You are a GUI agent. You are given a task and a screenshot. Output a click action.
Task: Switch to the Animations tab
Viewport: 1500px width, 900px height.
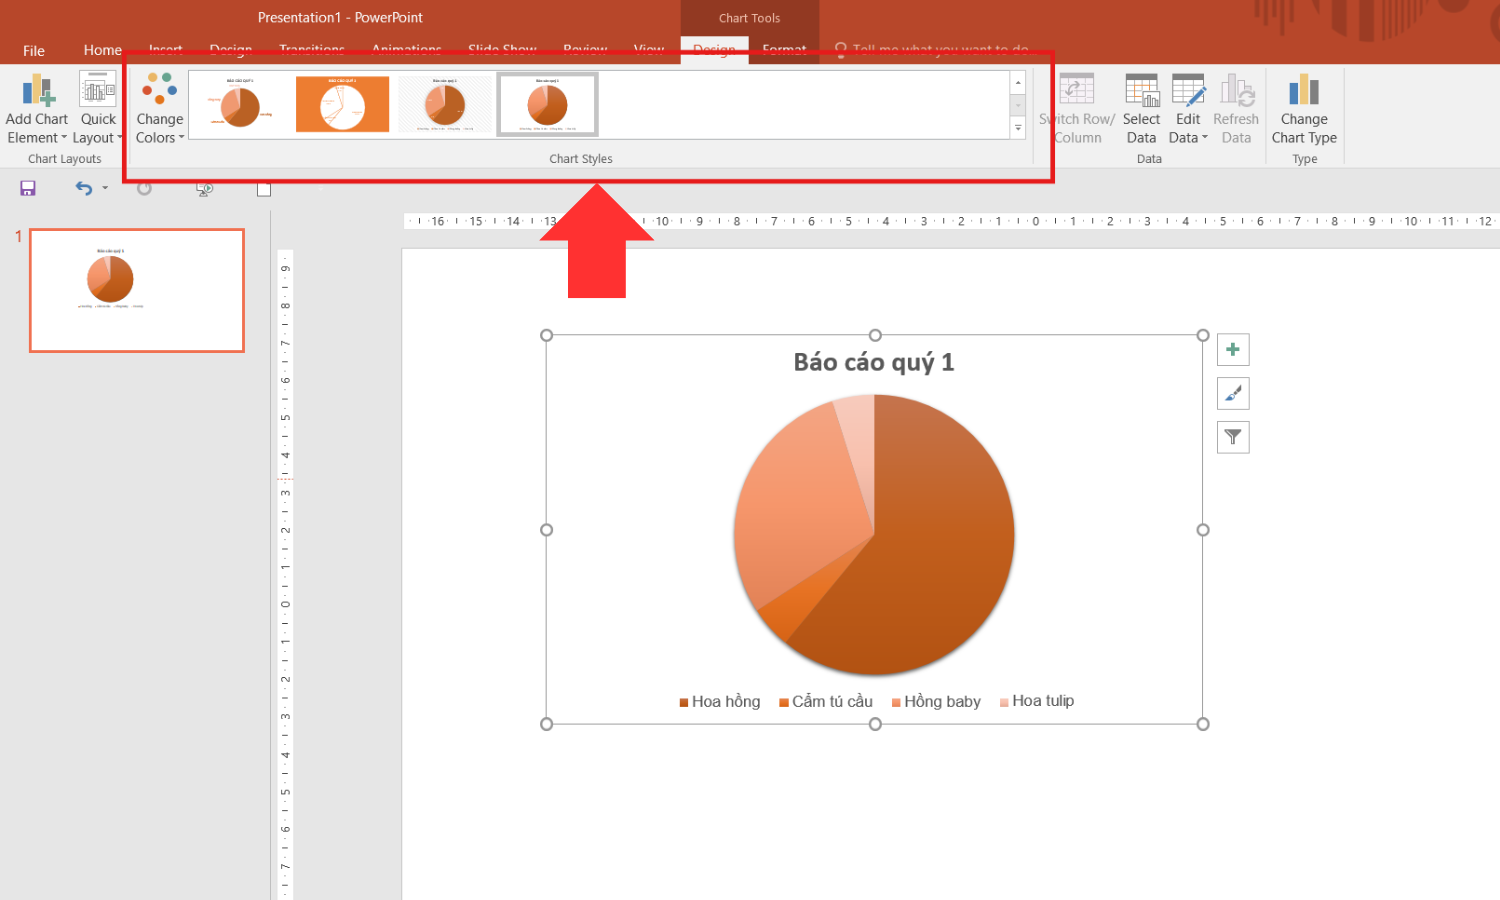407,50
